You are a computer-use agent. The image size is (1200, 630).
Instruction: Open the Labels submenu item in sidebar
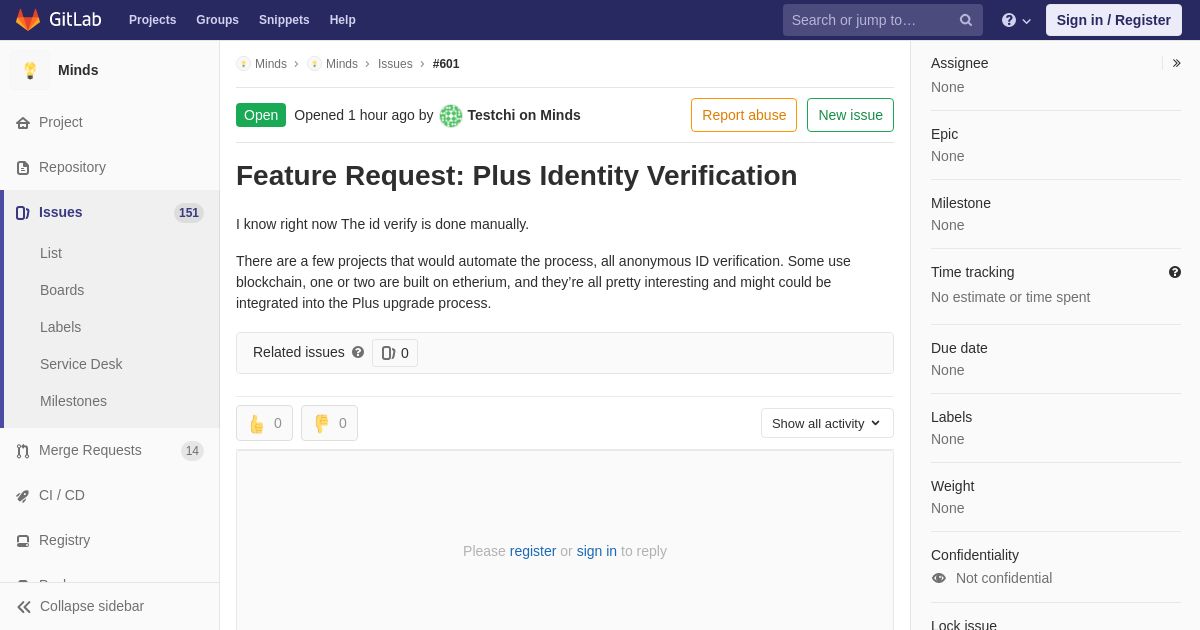tap(61, 327)
